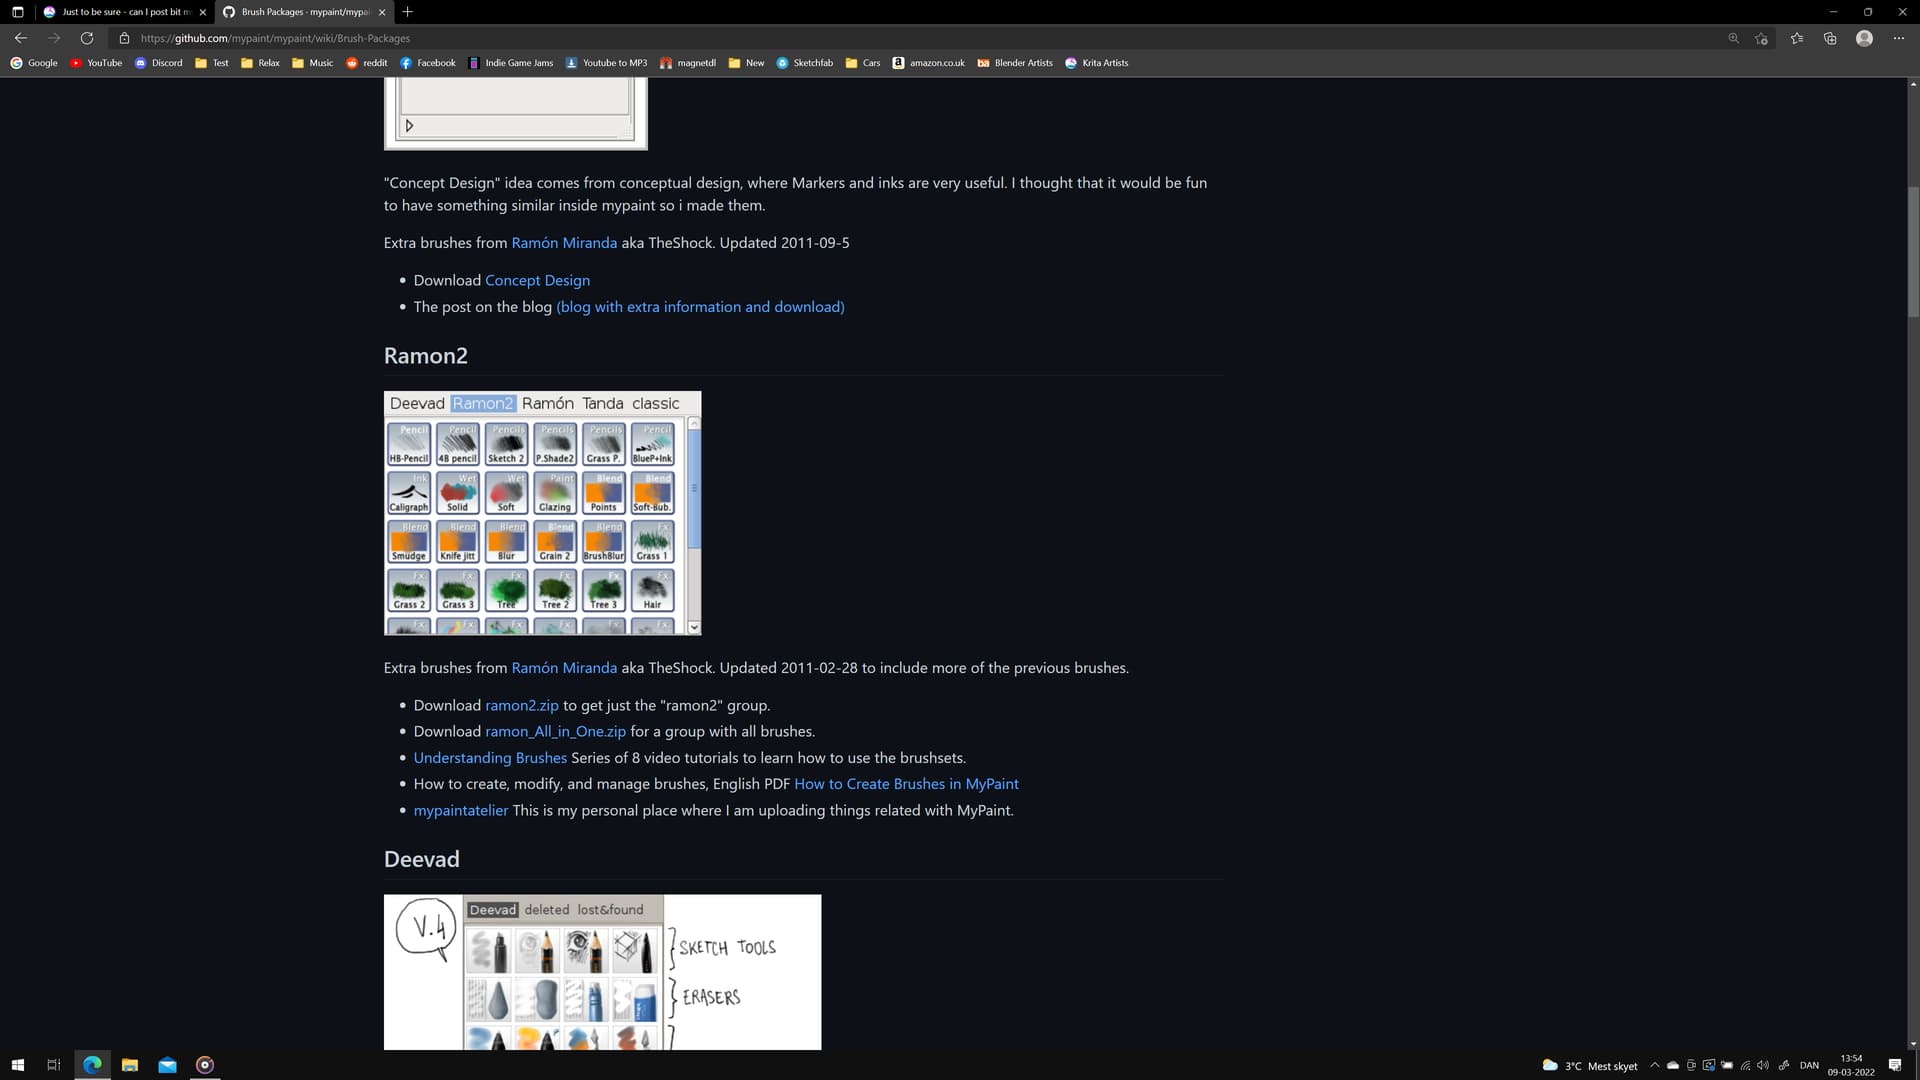The image size is (1920, 1080).
Task: Download ramon2.zip
Action: pyautogui.click(x=522, y=706)
